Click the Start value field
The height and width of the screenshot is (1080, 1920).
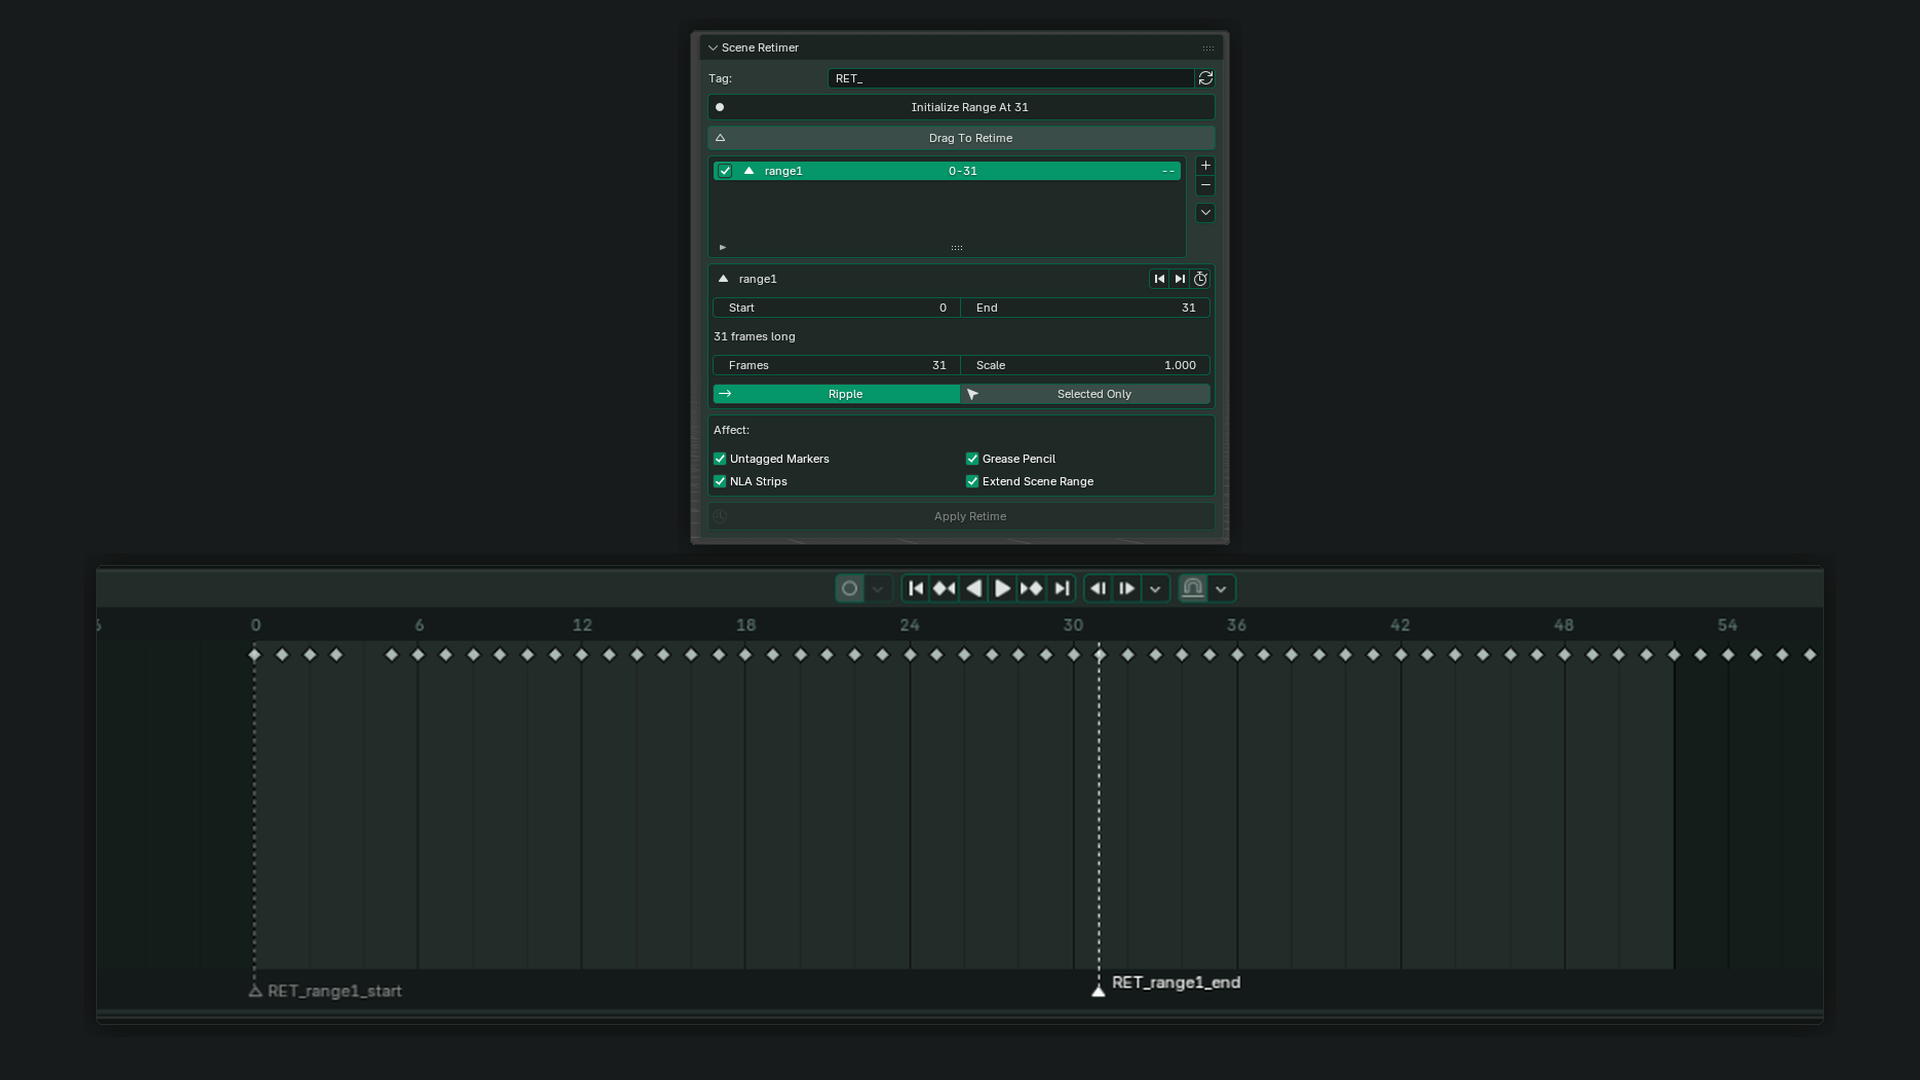(x=836, y=308)
